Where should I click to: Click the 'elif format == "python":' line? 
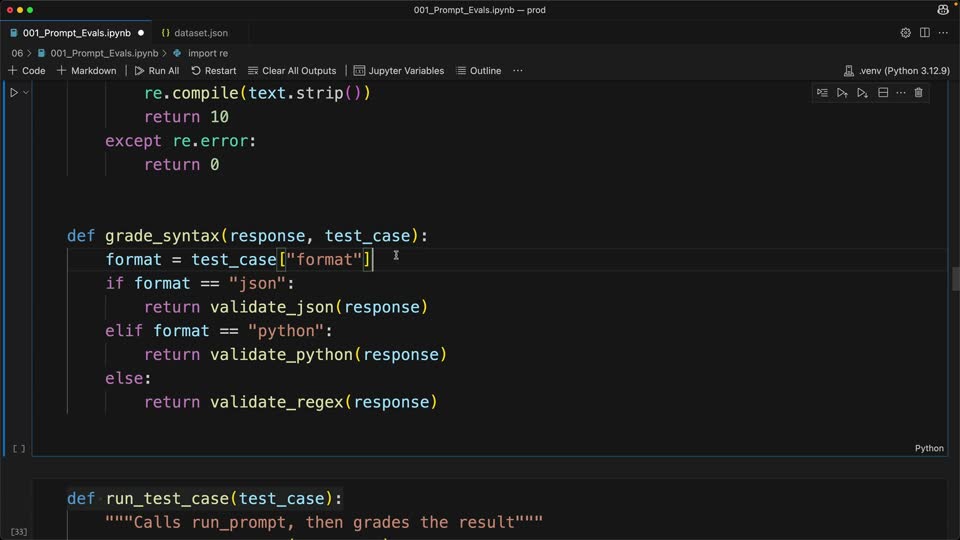tap(219, 331)
